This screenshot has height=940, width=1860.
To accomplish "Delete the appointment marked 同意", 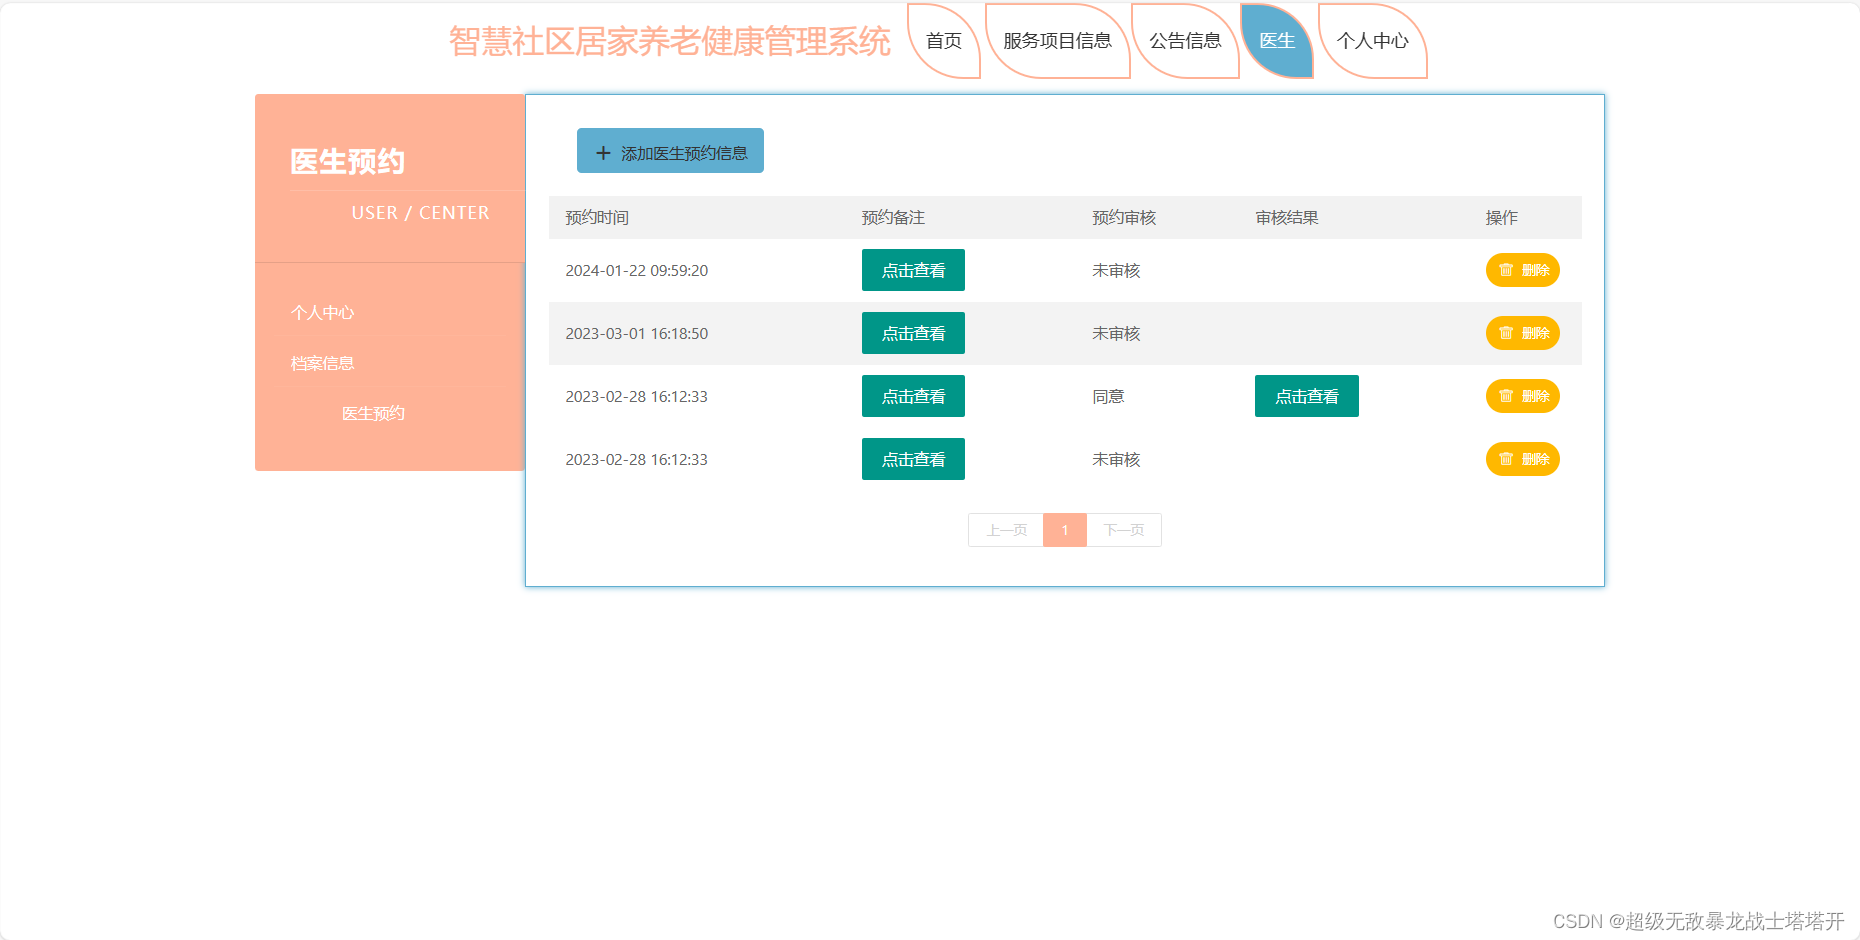I will coord(1522,396).
